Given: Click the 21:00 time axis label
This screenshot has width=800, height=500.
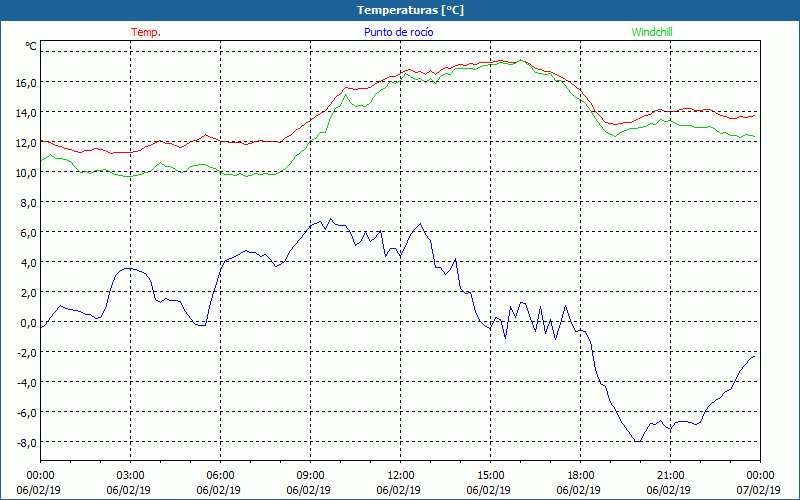Looking at the screenshot, I should [x=670, y=476].
